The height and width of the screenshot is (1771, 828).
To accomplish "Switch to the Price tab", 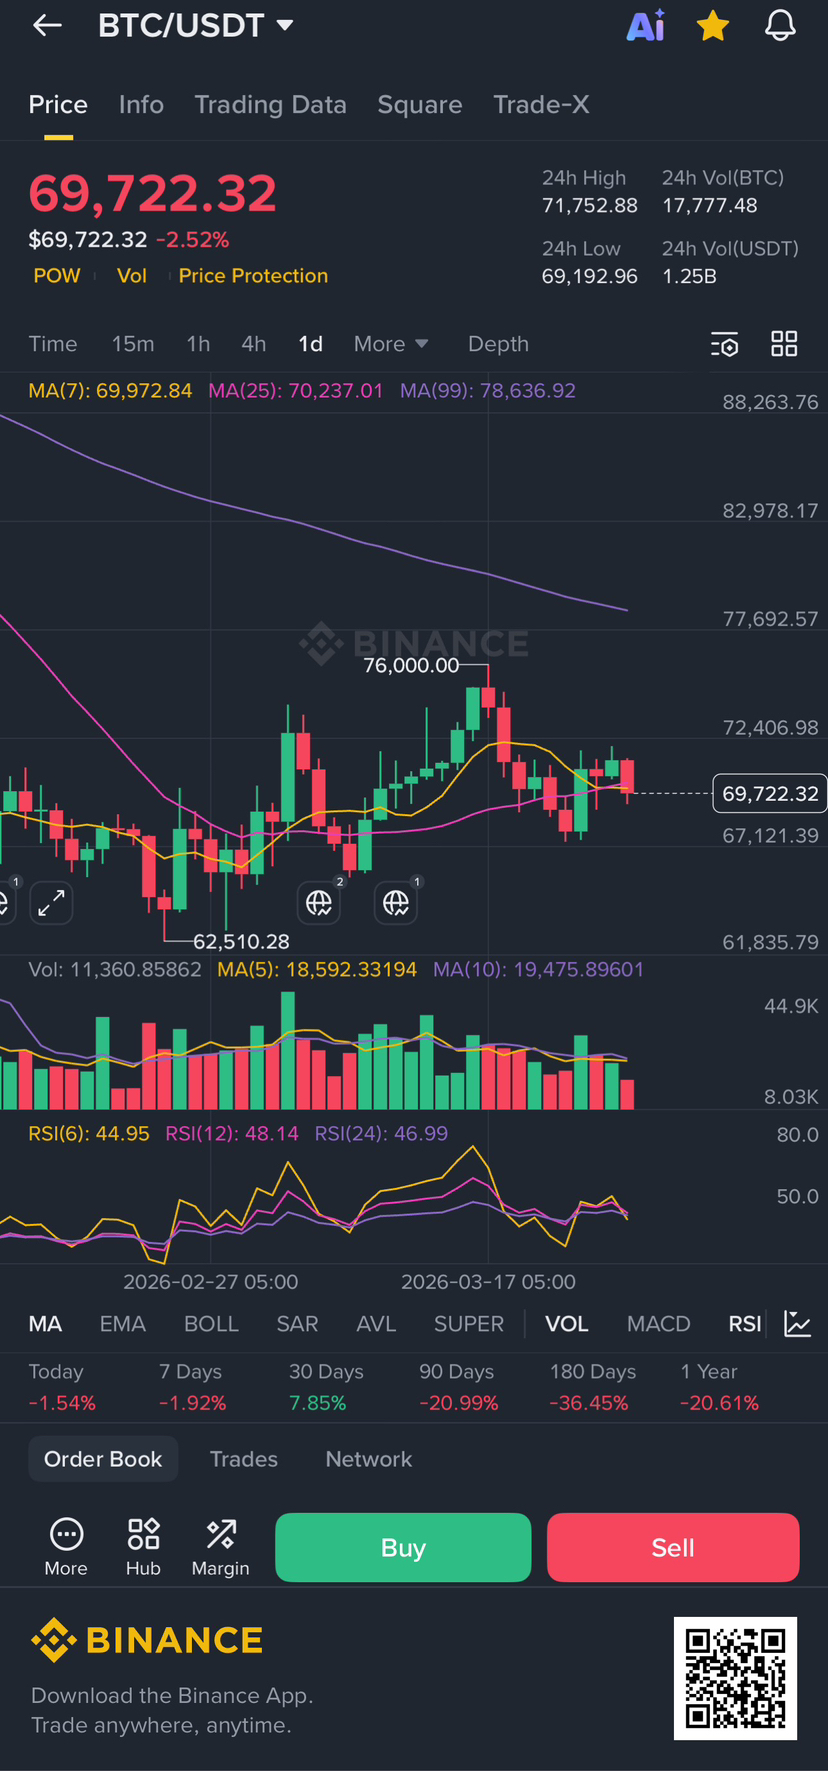I will click(x=58, y=105).
